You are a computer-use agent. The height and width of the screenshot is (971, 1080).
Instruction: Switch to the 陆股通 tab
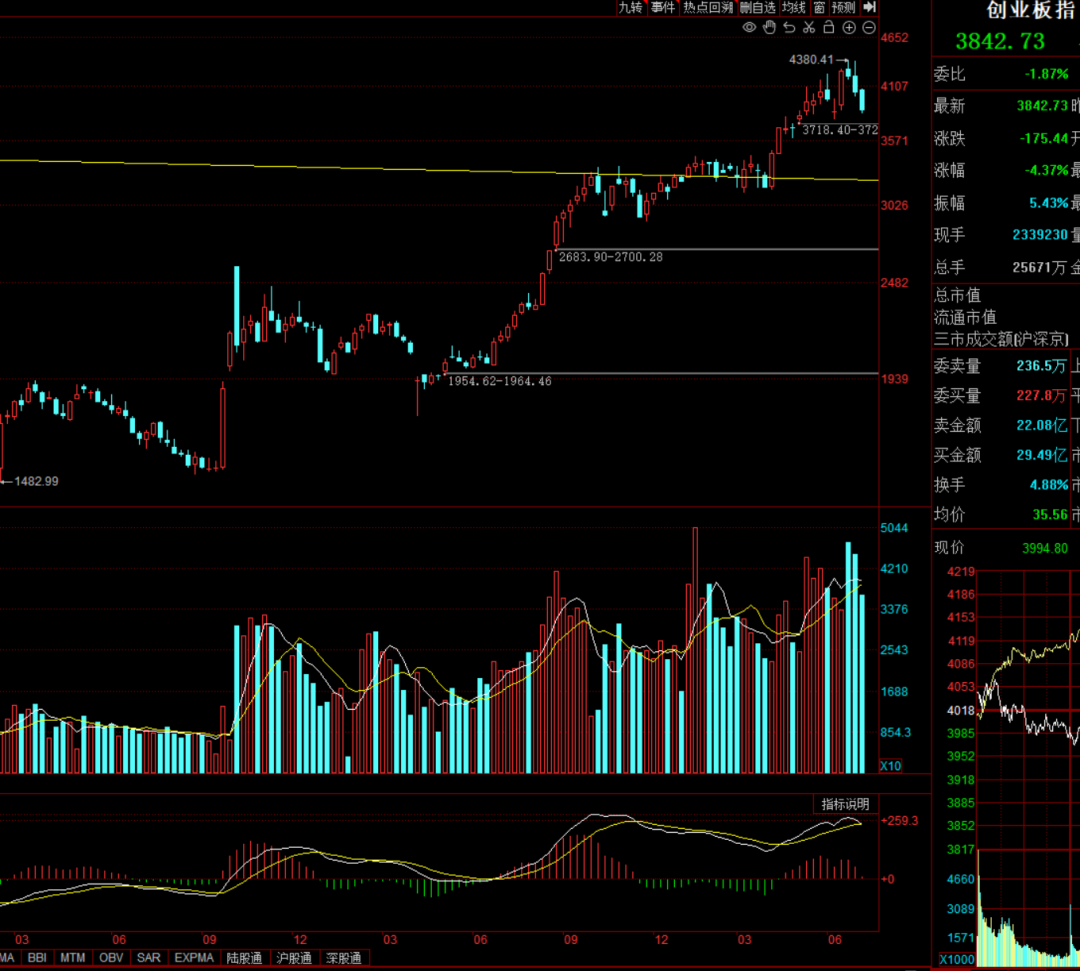(245, 958)
